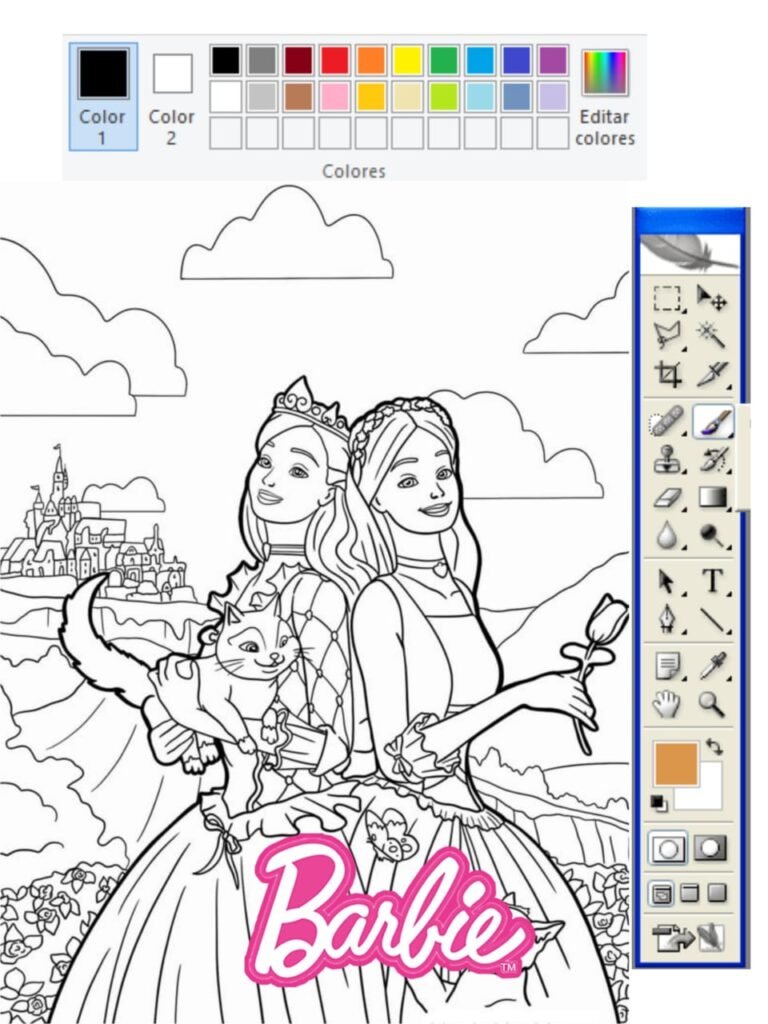Pick light turquoise palette color
The width and height of the screenshot is (768, 1024).
[481, 96]
